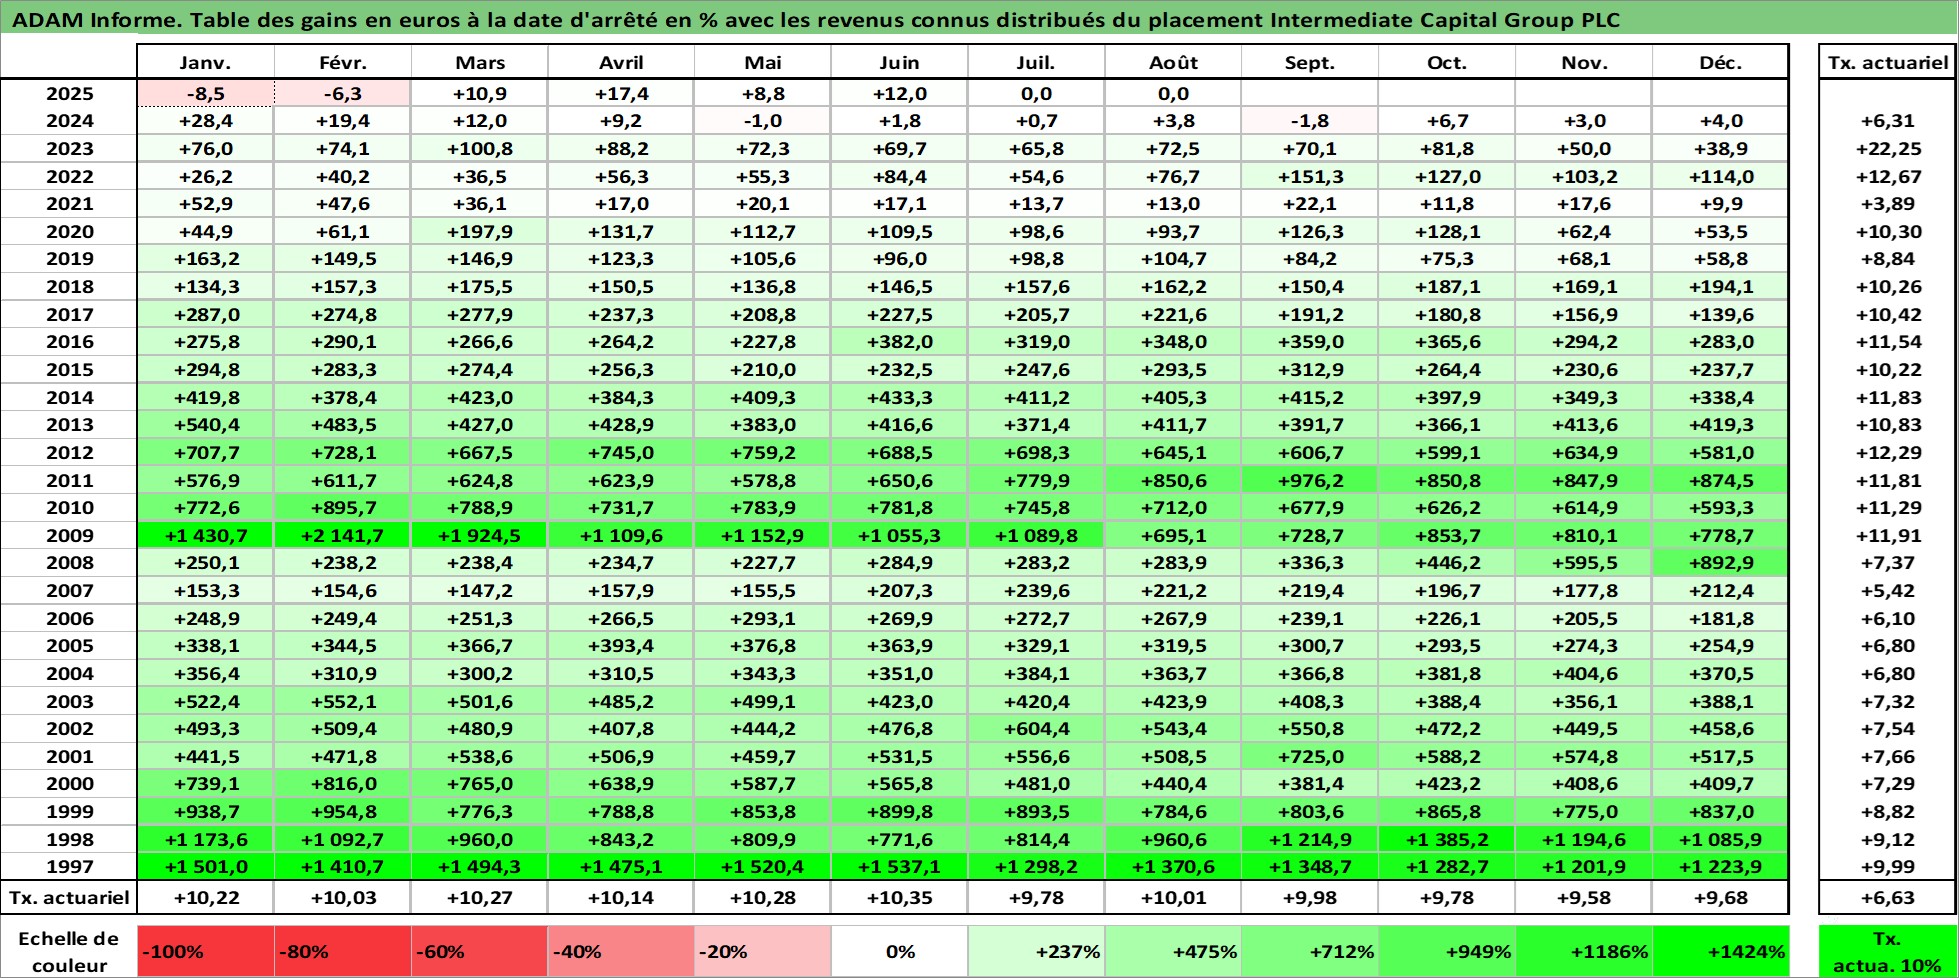Select the -6,3 cell for February 2025
The height and width of the screenshot is (978, 1959).
click(342, 93)
